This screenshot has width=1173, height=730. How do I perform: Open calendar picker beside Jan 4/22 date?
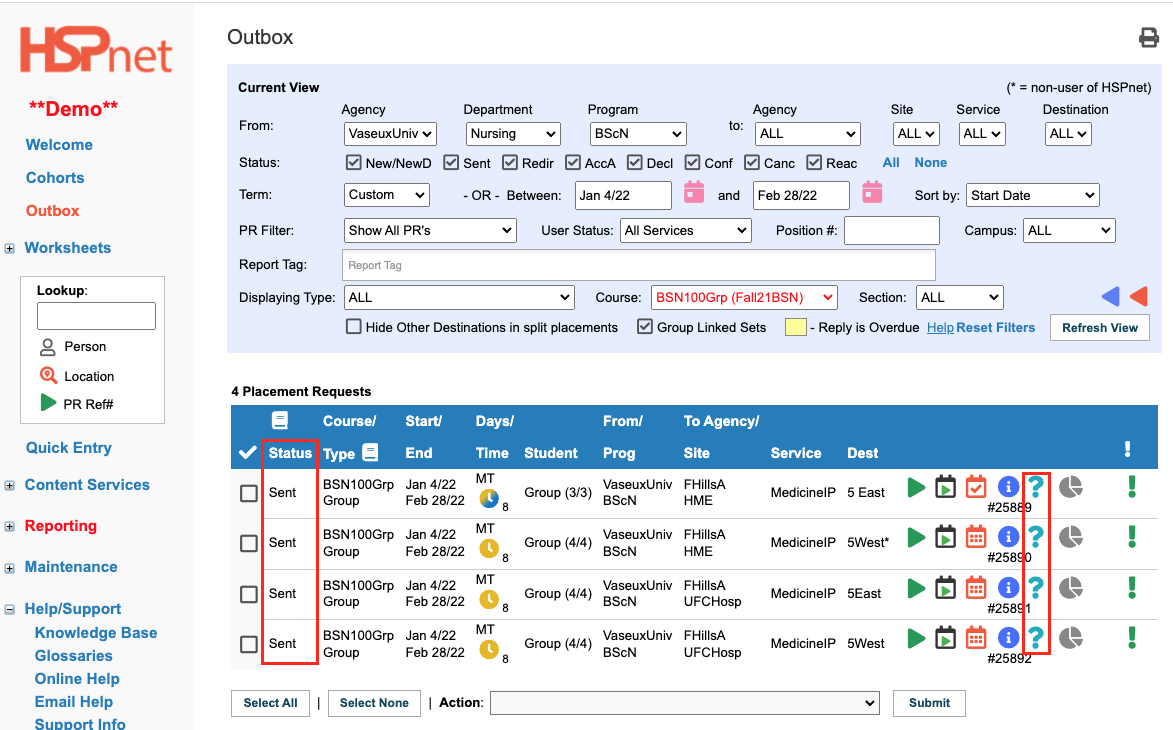point(694,193)
